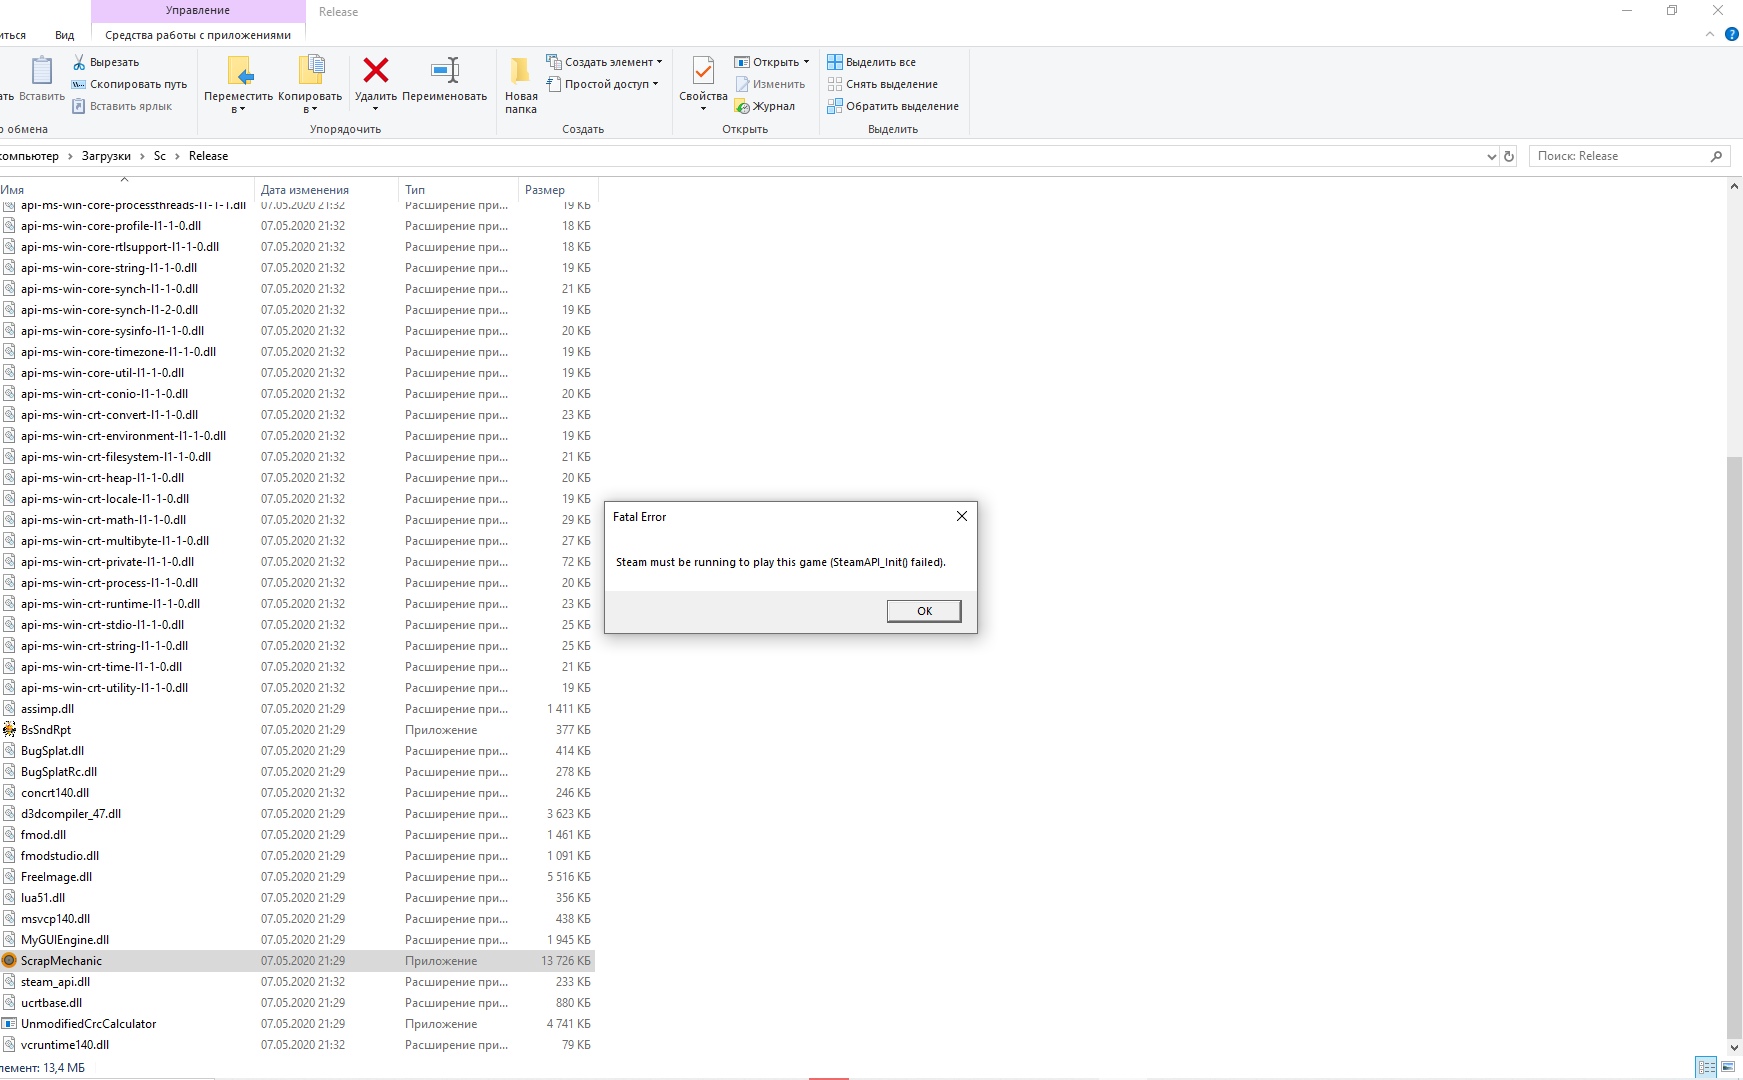Click the Cut (Вырезать) scissors icon

(79, 62)
